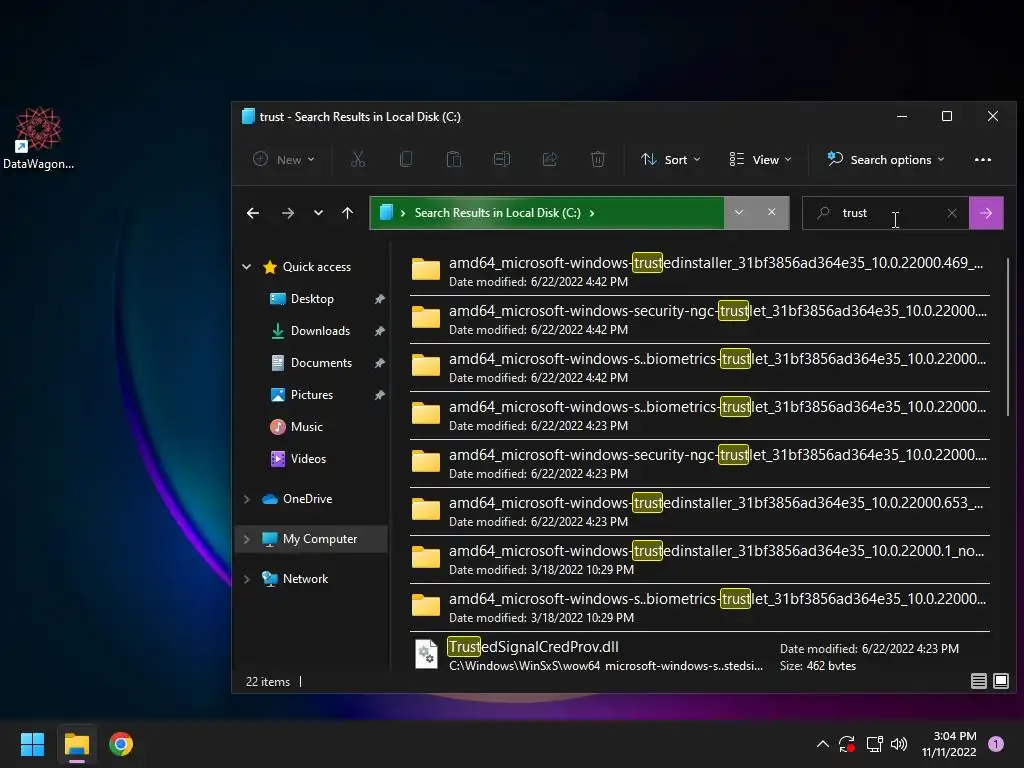Go forward with the right arrow
Viewport: 1024px width, 768px height.
coord(287,213)
